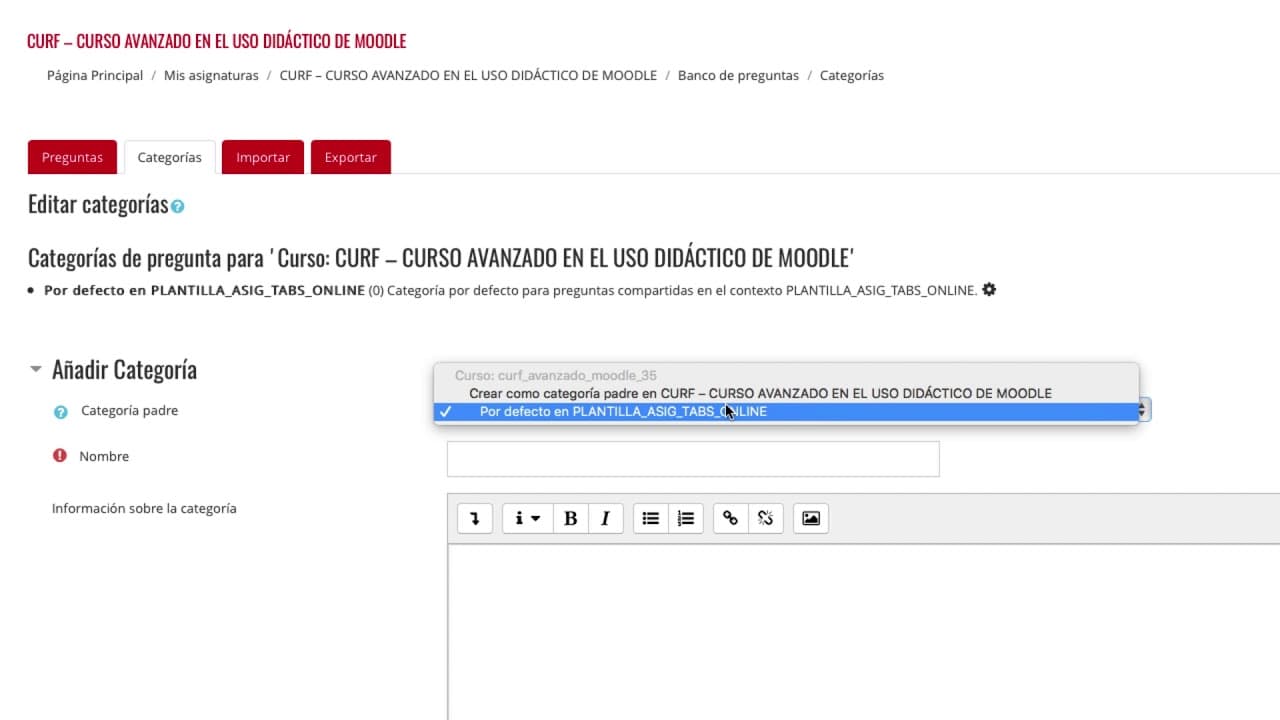Click the 'Editar categorías' heading text

pyautogui.click(x=98, y=204)
